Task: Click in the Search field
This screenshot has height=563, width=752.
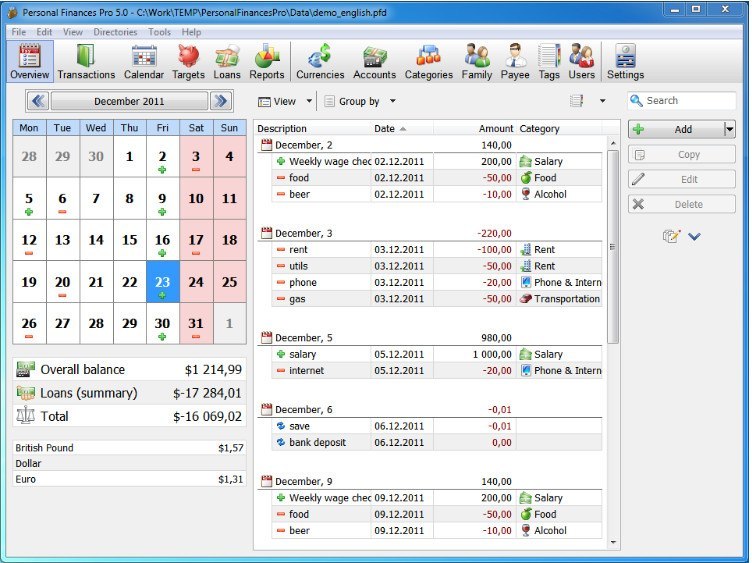Action: (682, 101)
